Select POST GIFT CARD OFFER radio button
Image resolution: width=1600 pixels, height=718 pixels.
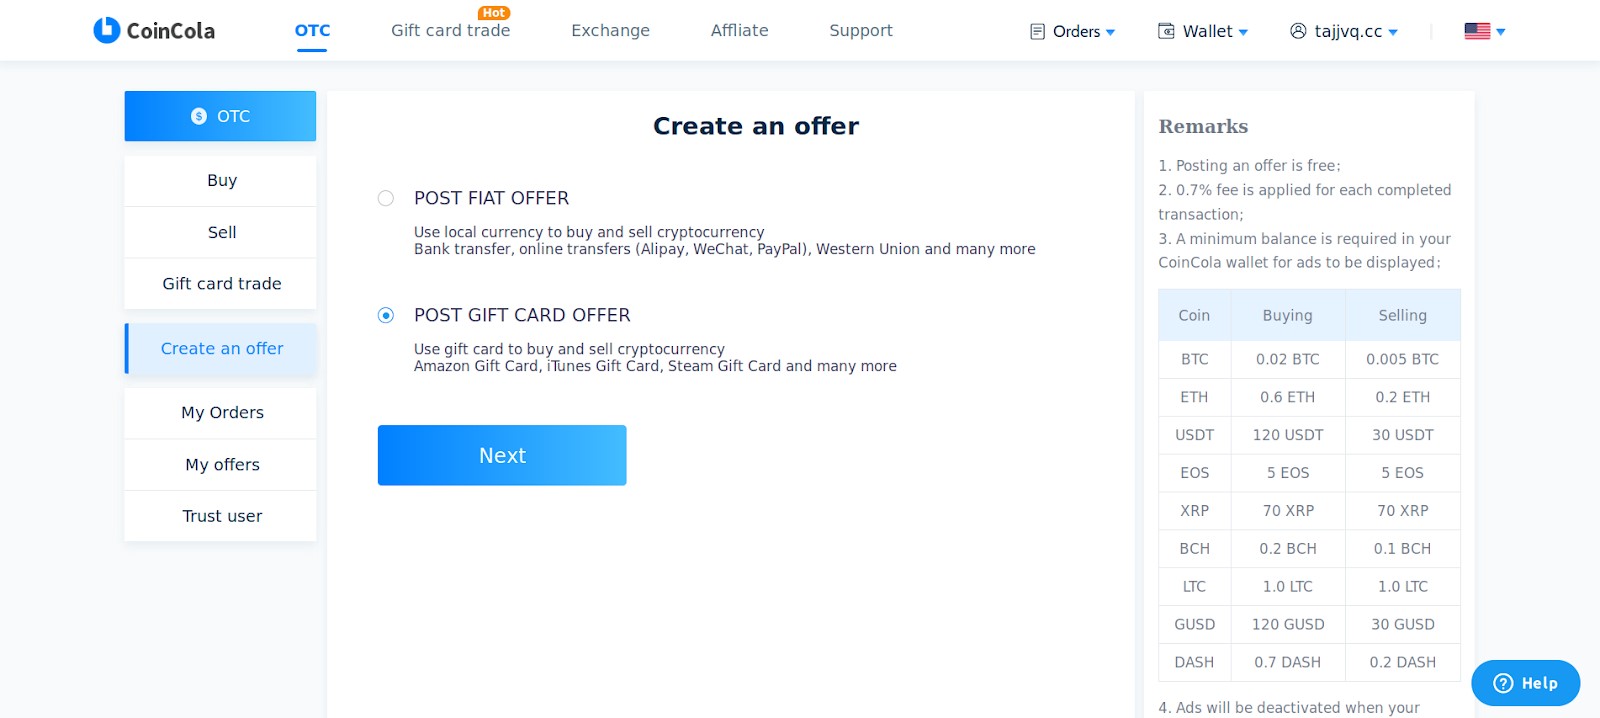[386, 315]
